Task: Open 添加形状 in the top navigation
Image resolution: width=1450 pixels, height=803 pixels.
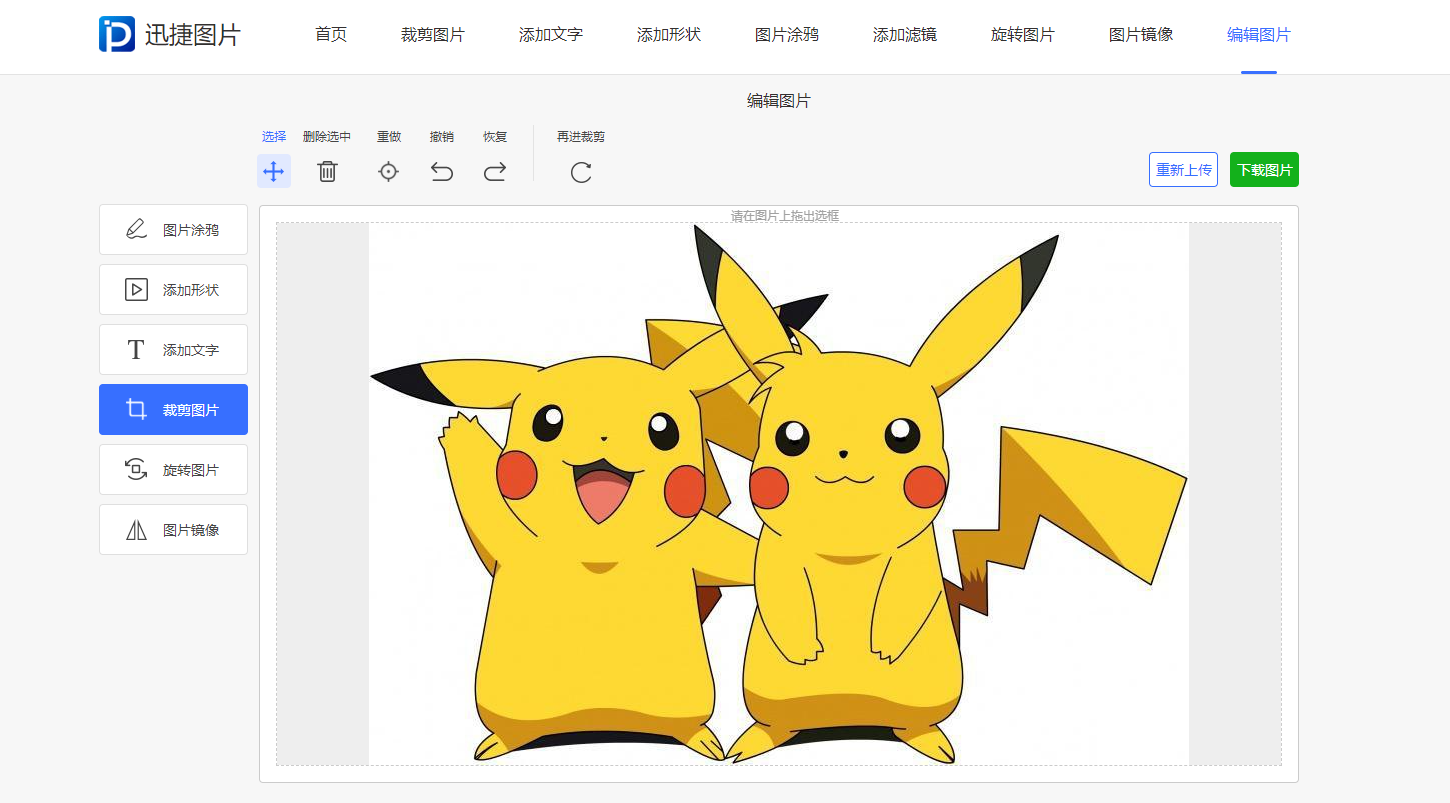Action: [x=669, y=35]
